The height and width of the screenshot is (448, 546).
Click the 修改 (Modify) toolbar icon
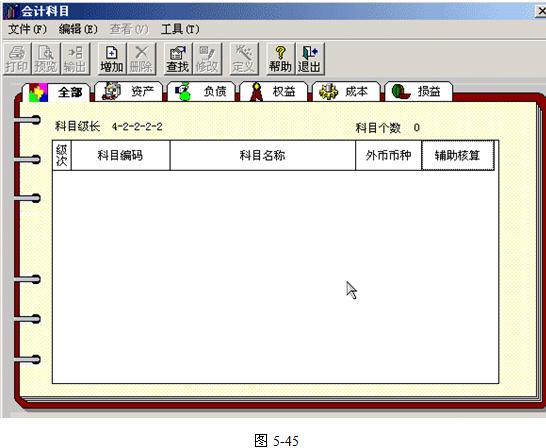click(207, 59)
